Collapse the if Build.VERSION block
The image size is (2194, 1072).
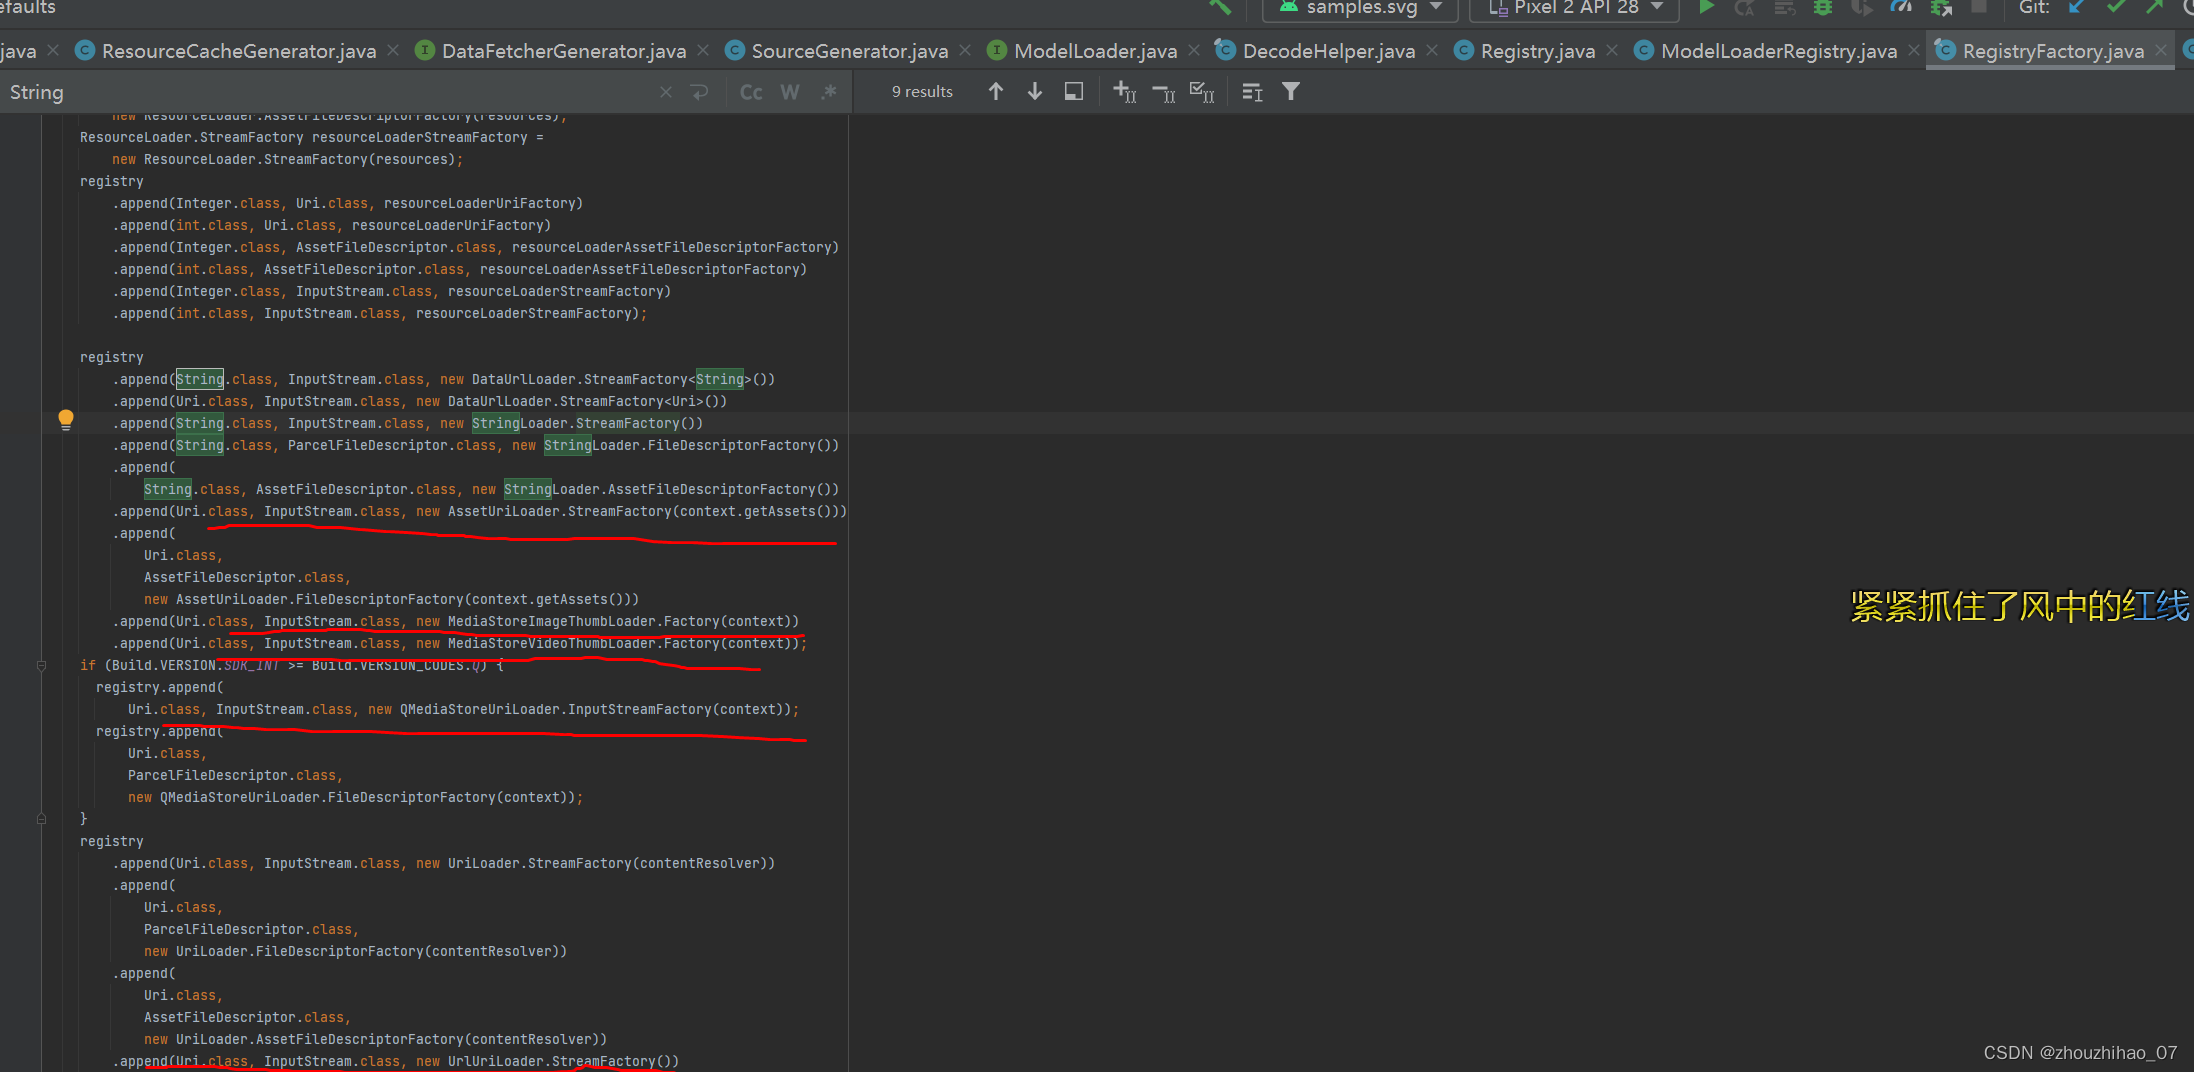pyautogui.click(x=41, y=665)
